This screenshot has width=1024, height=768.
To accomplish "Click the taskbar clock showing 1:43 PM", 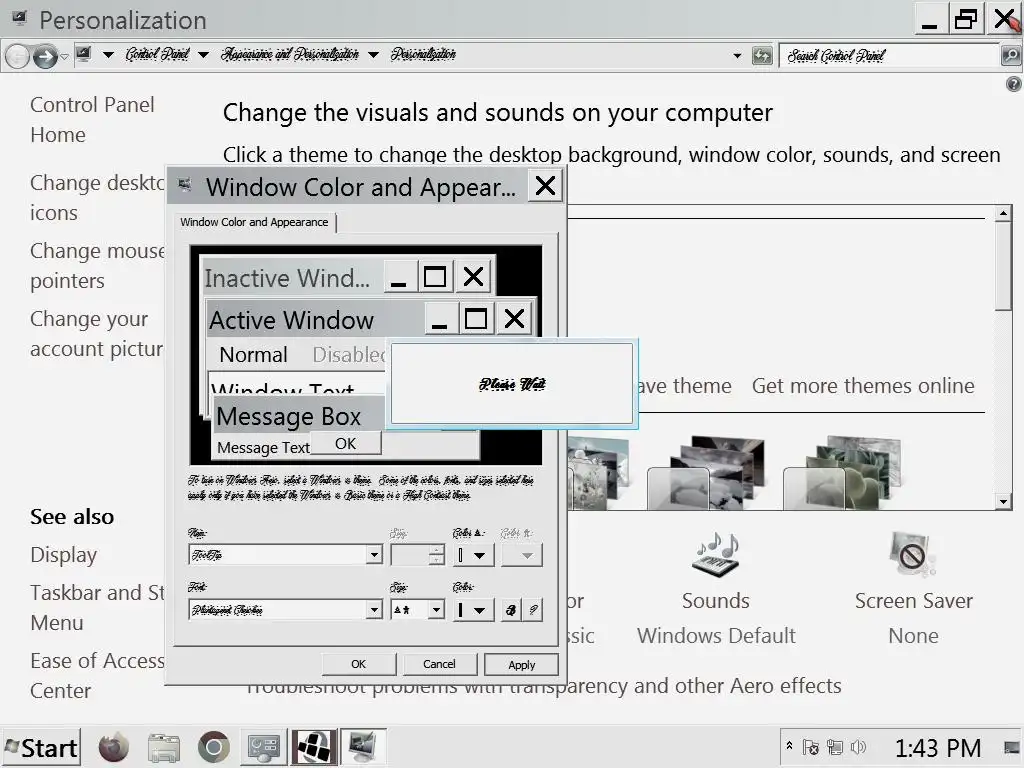I will pos(938,748).
